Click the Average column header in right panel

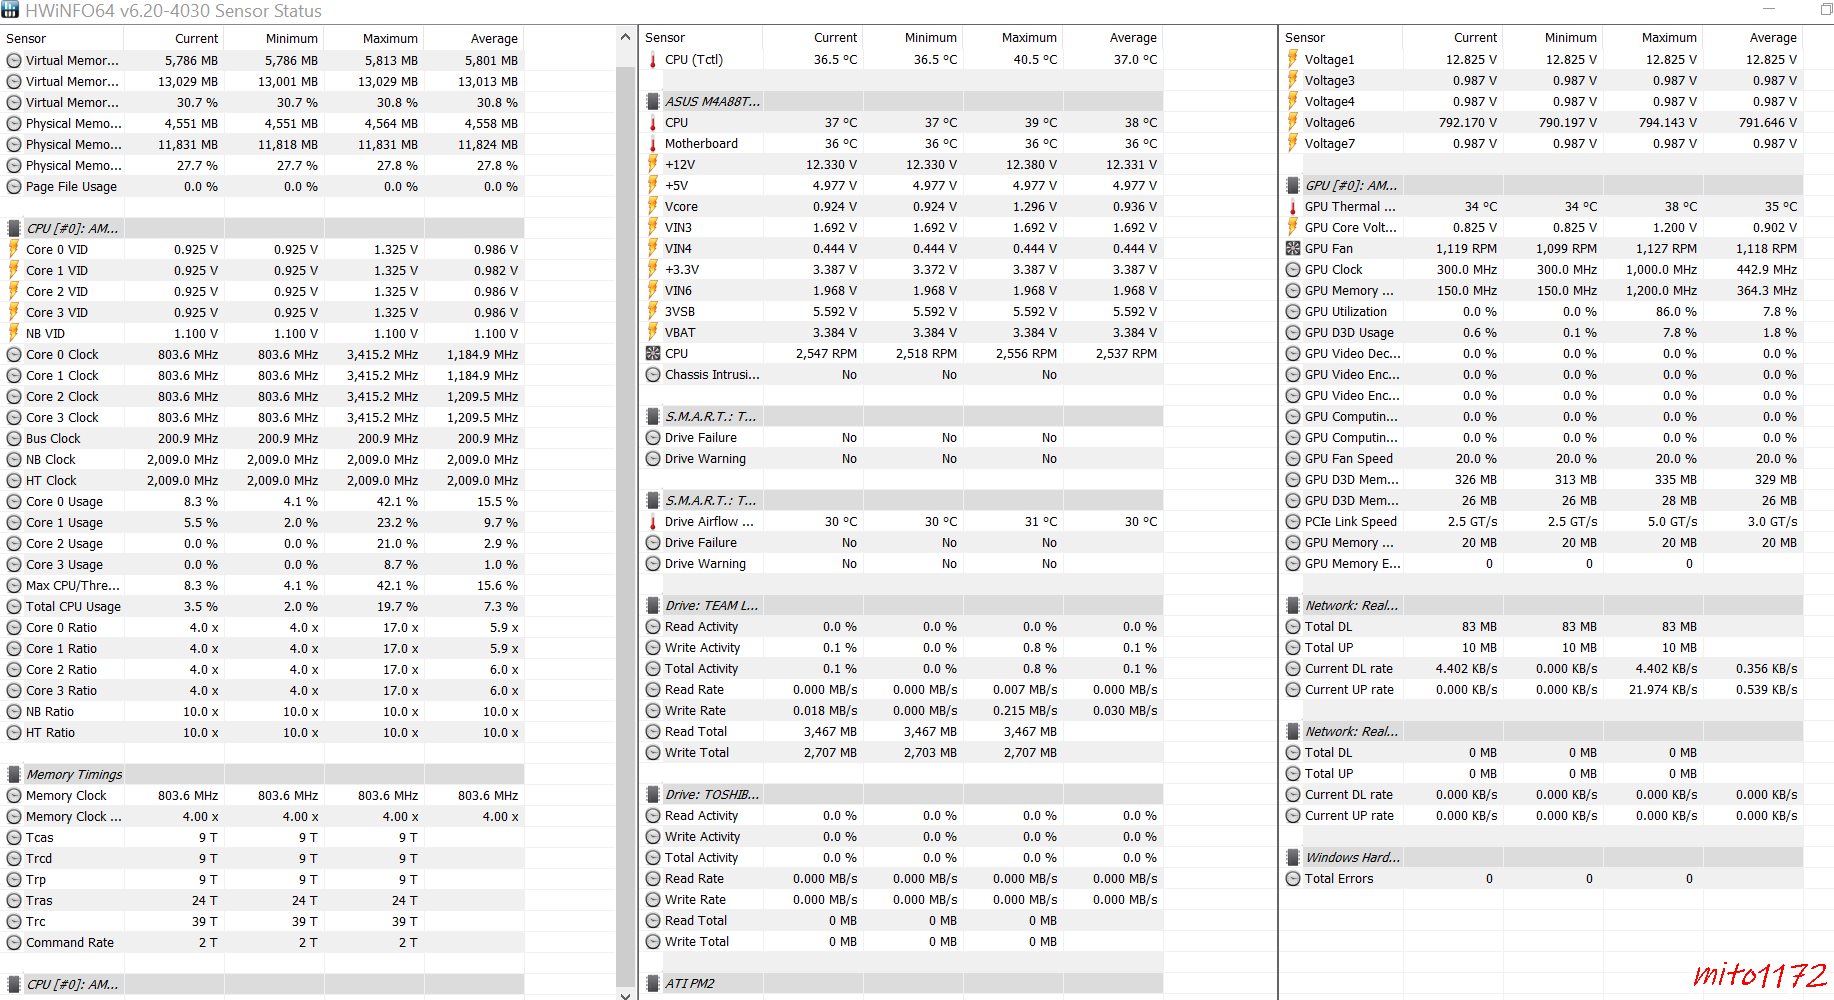[1752, 37]
